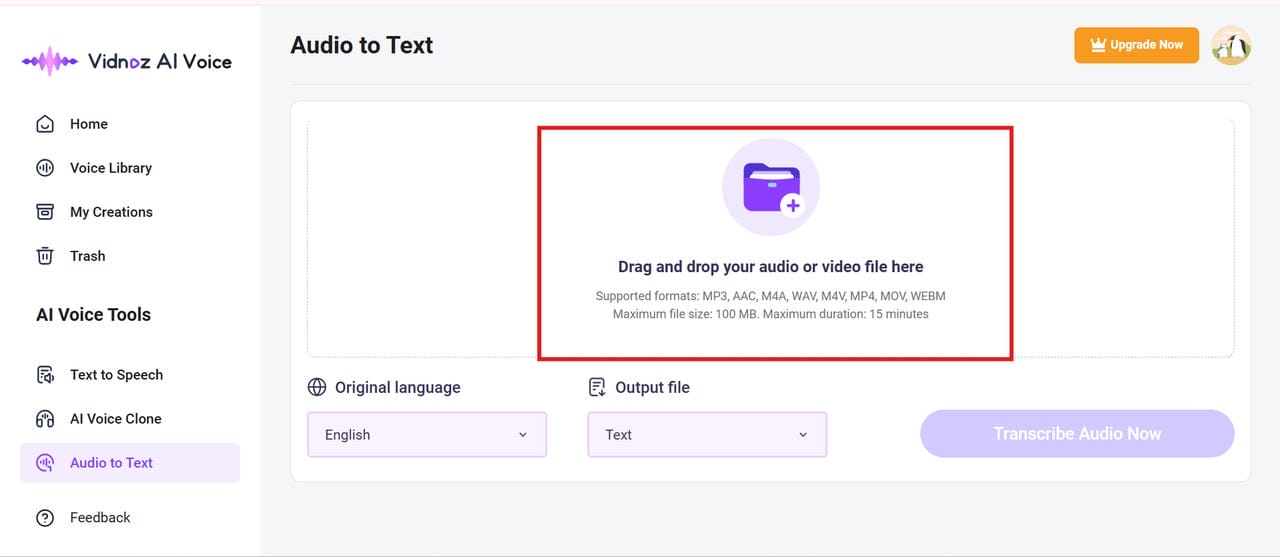Screen dimensions: 1280x557
Task: Click the globe icon beside Original language
Action: 317,387
